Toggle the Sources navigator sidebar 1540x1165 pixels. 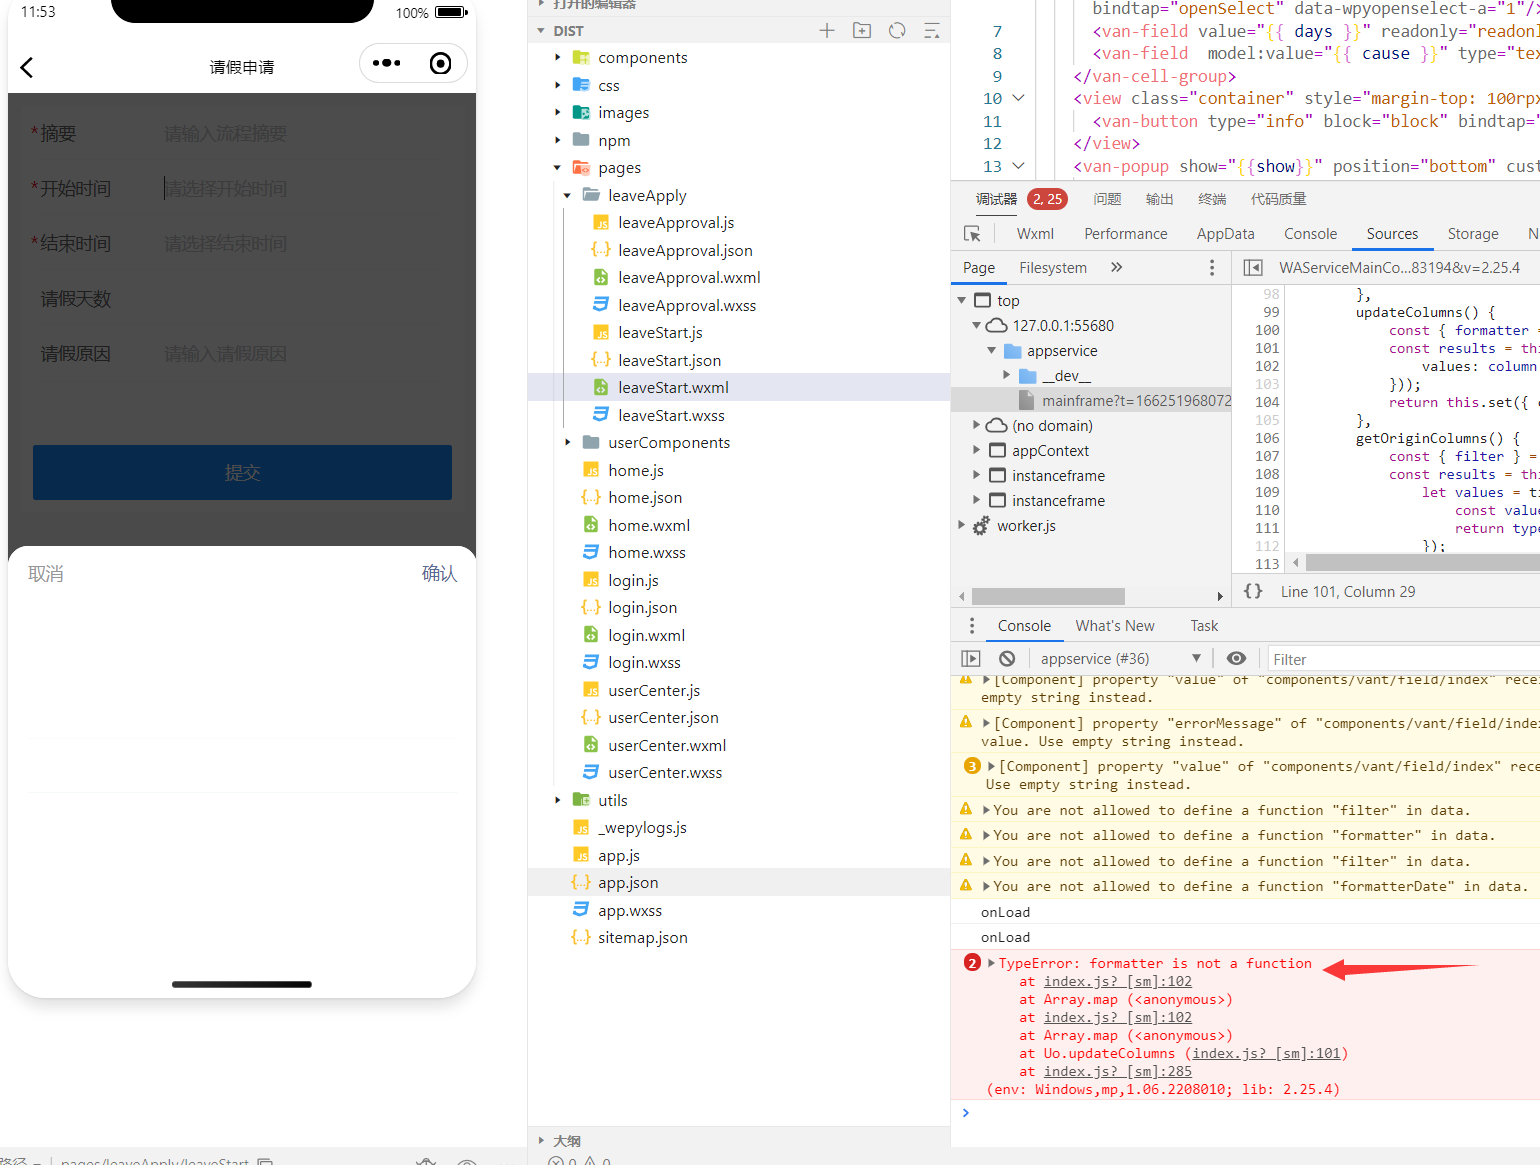(1253, 268)
